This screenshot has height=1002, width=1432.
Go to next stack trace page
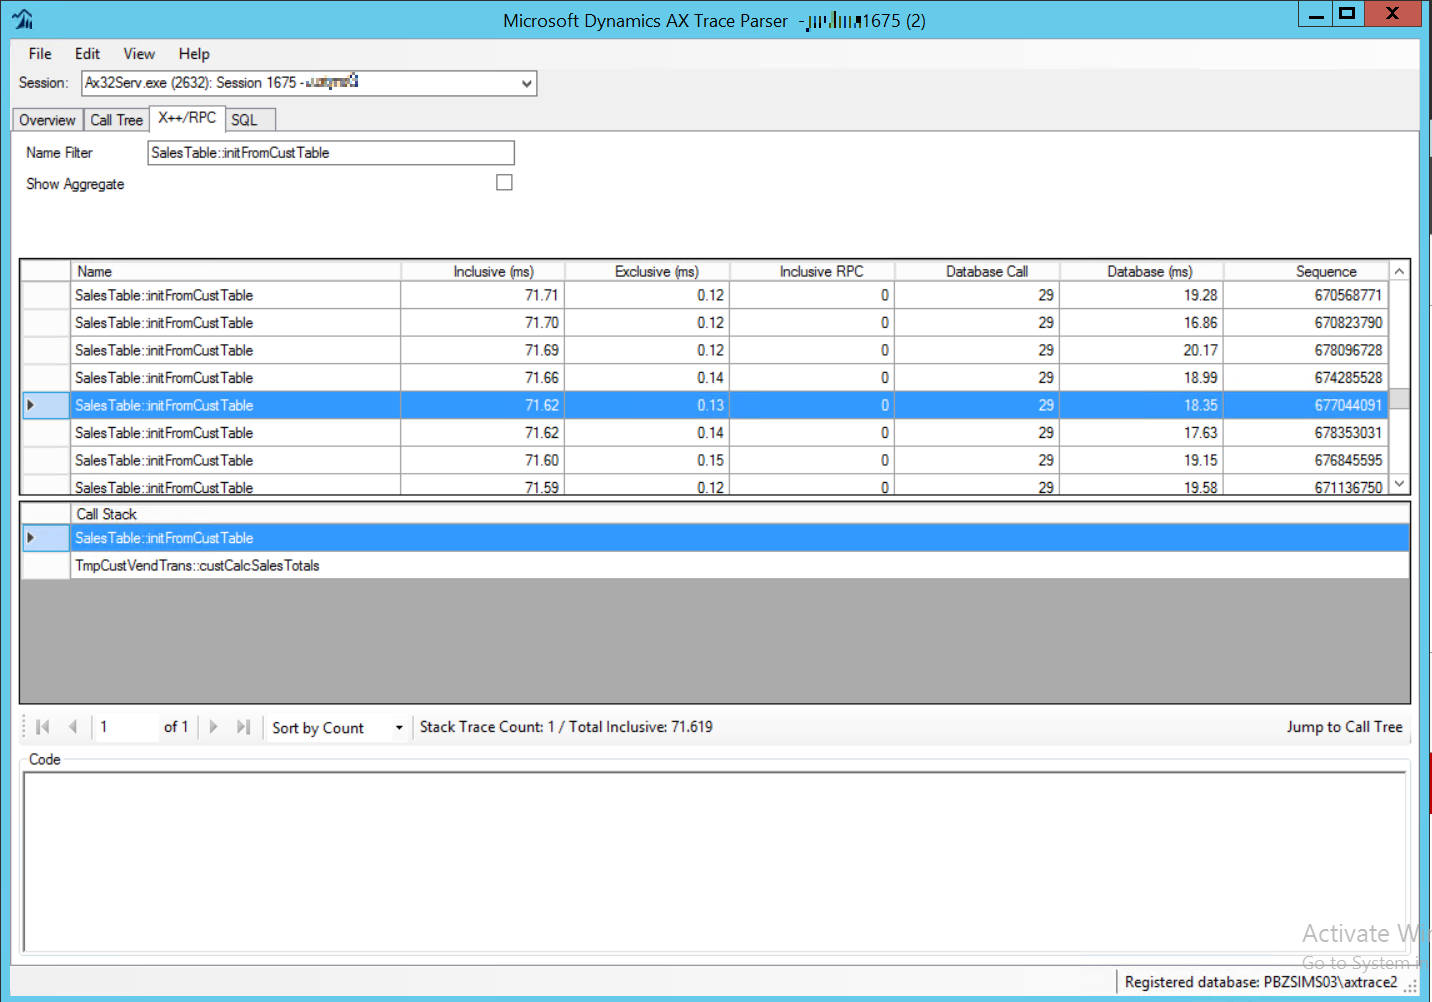click(213, 727)
